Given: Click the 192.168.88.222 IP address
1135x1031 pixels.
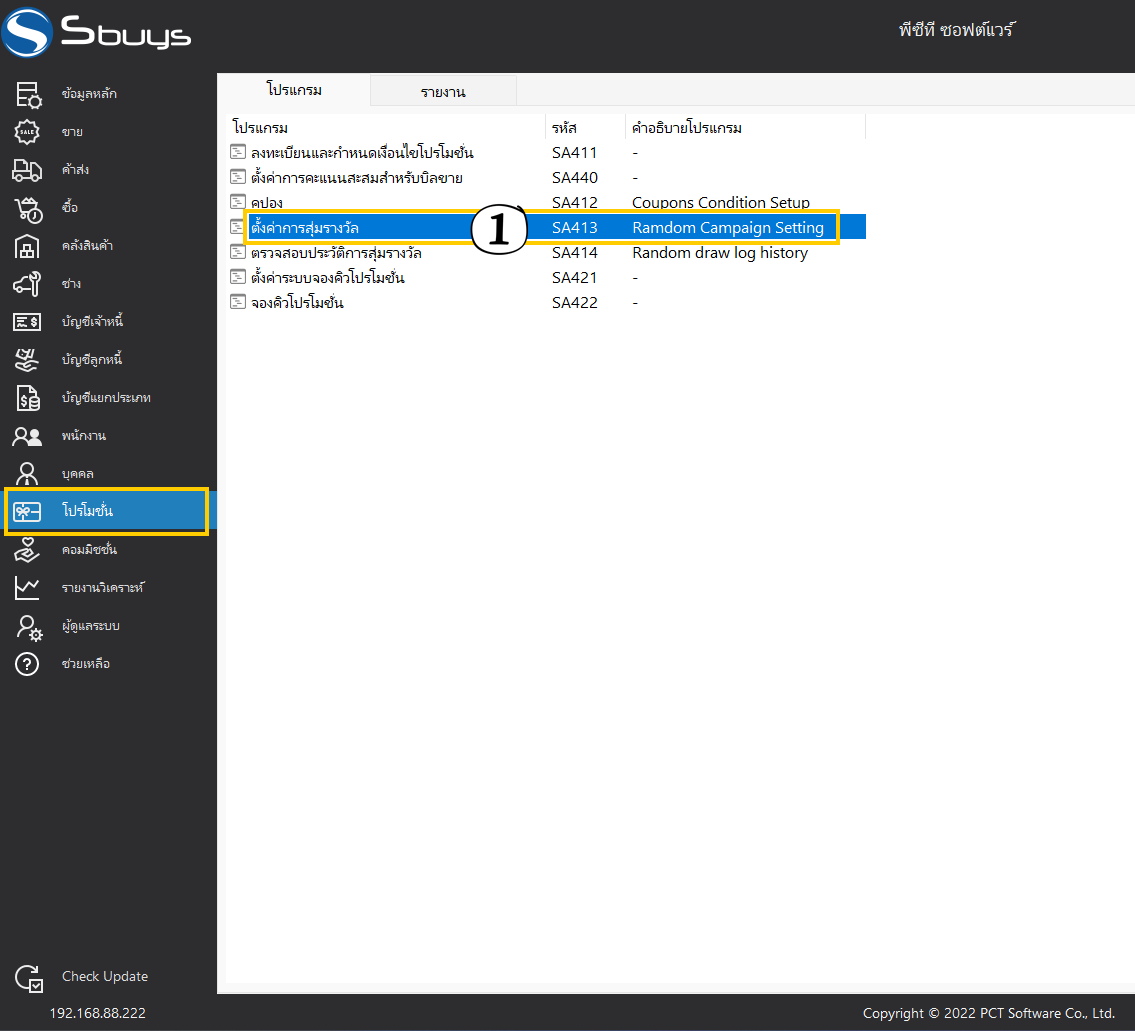Looking at the screenshot, I should pos(98,1013).
